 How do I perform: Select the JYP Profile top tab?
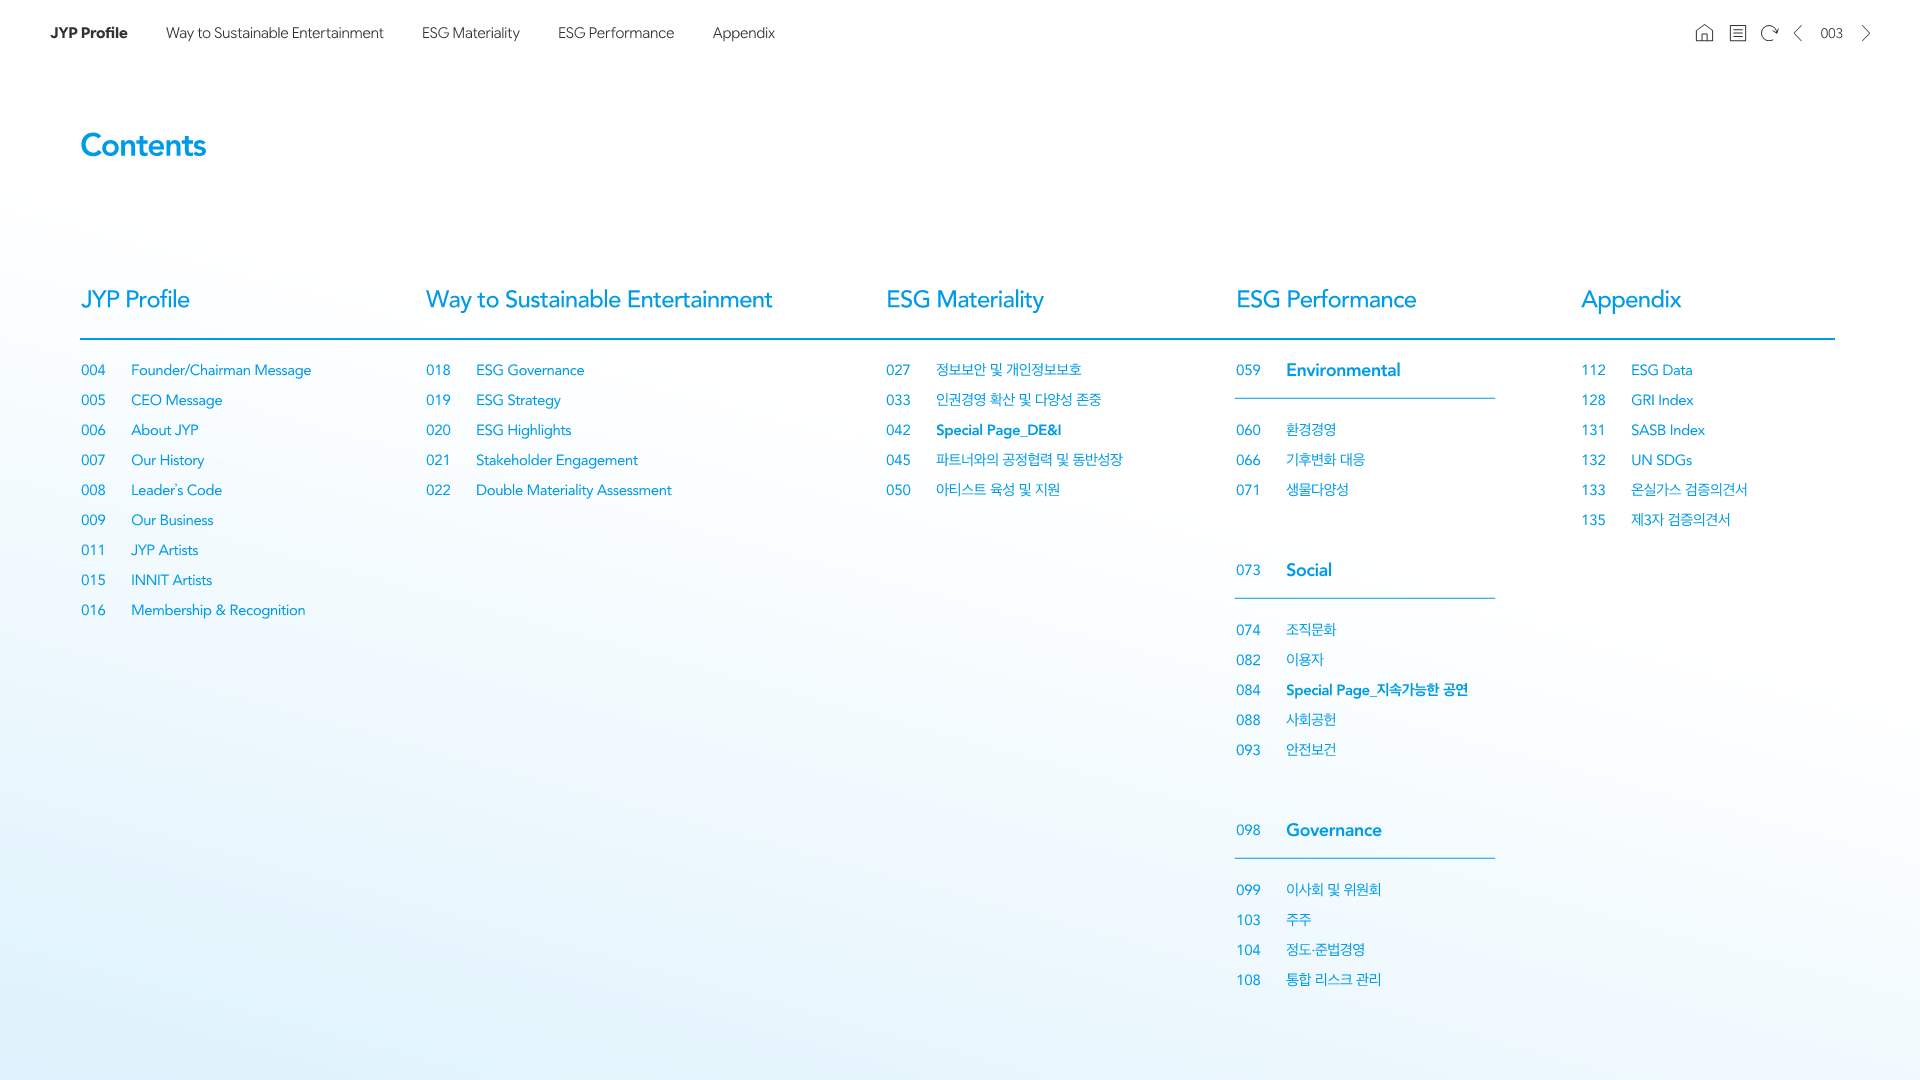click(x=89, y=33)
